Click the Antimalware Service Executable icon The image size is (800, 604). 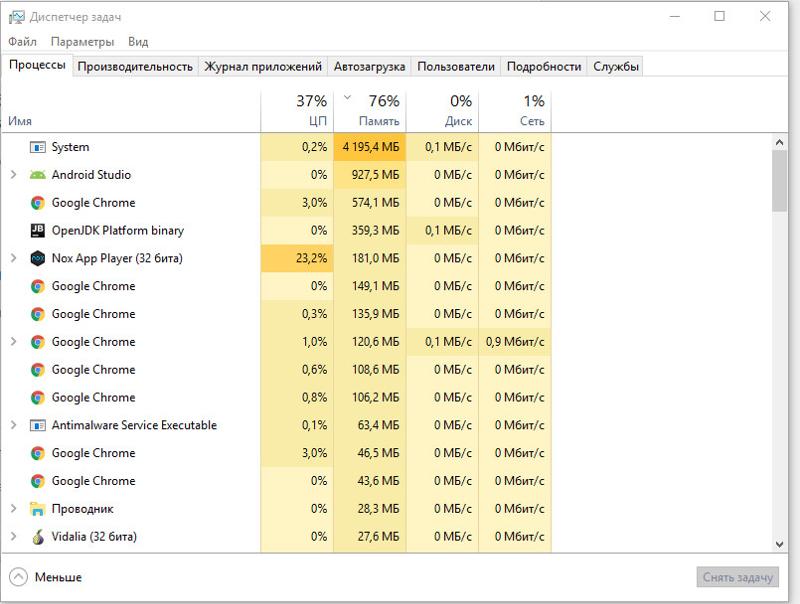[x=38, y=425]
